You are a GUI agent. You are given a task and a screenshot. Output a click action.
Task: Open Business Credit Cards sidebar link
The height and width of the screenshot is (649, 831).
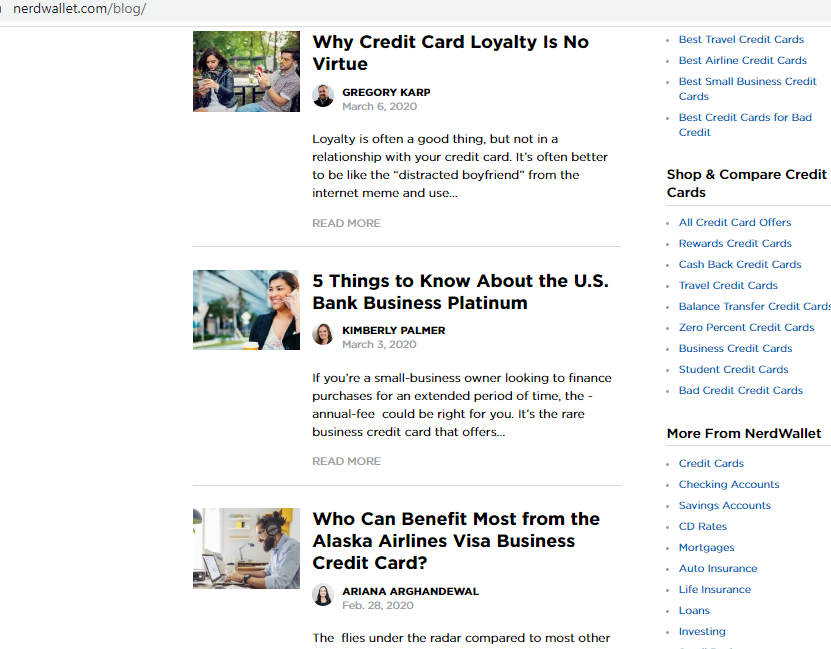[x=736, y=349]
